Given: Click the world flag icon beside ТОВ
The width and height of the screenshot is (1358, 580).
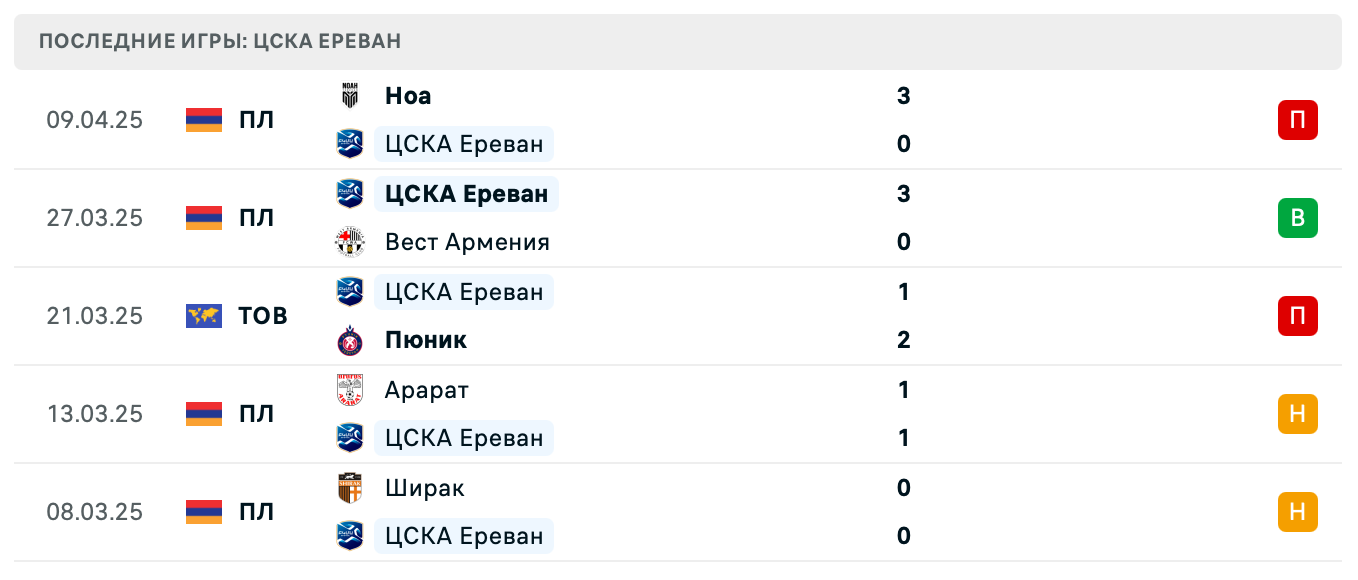Looking at the screenshot, I should 204,316.
